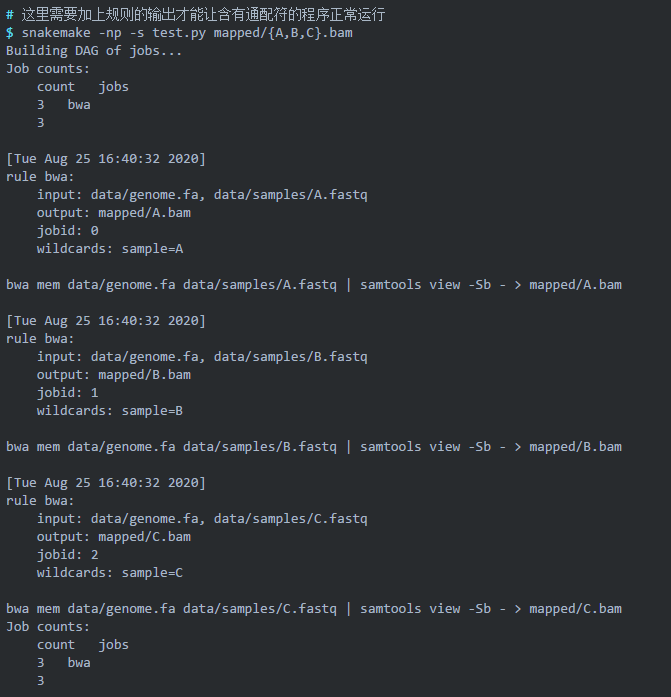Image resolution: width=671 pixels, height=697 pixels.
Task: Click the Chinese comment line at top
Action: 195,15
